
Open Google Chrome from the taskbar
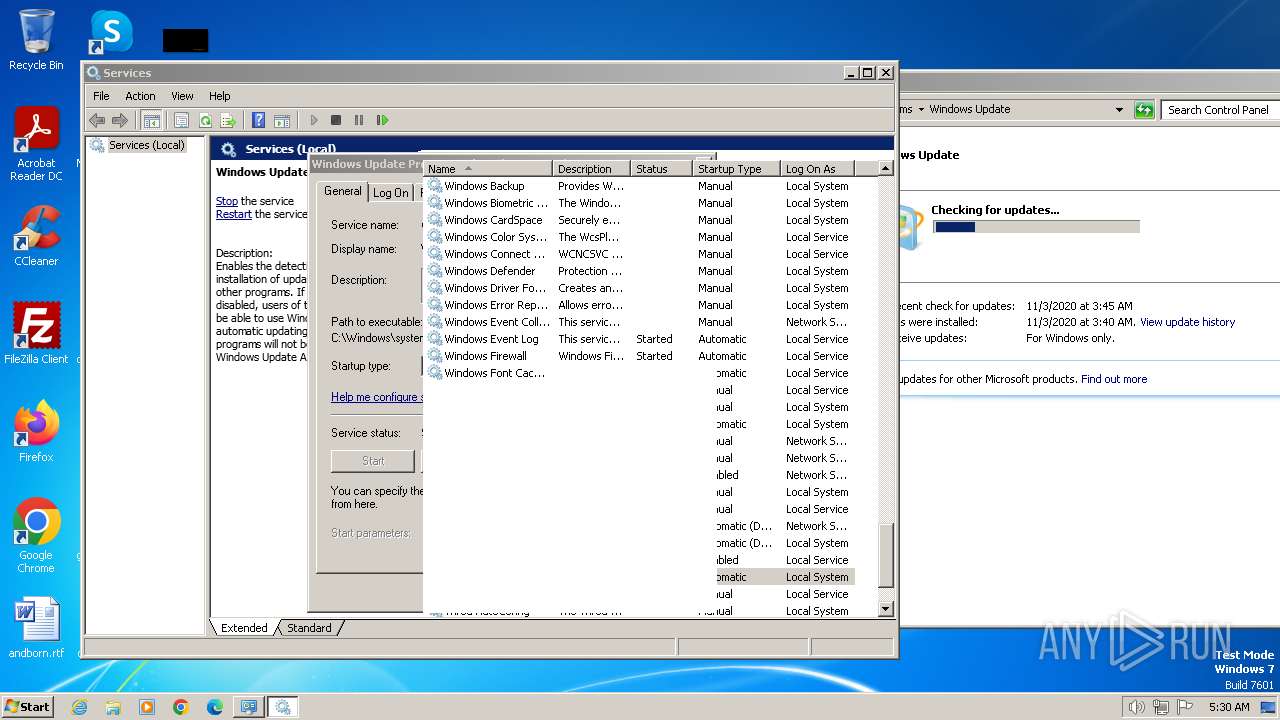click(181, 707)
